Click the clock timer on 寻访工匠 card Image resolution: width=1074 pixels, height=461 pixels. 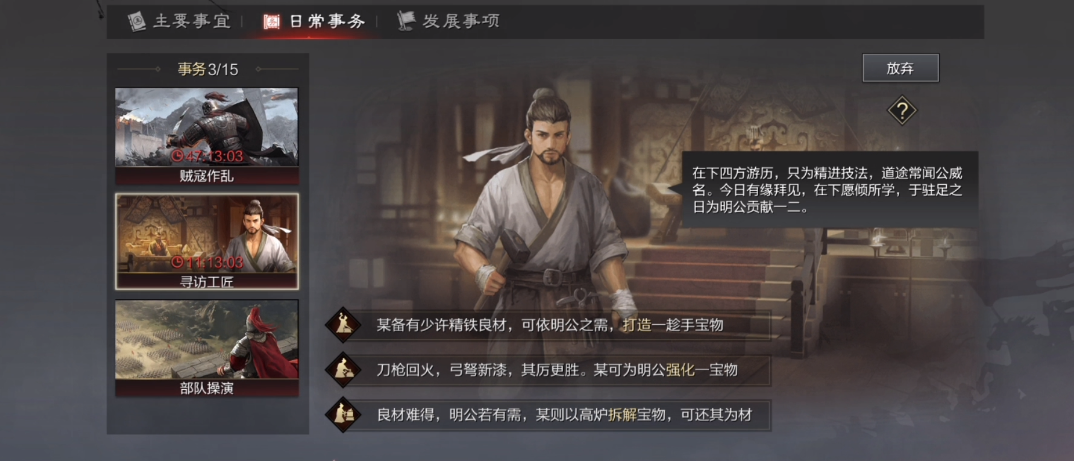coord(208,262)
